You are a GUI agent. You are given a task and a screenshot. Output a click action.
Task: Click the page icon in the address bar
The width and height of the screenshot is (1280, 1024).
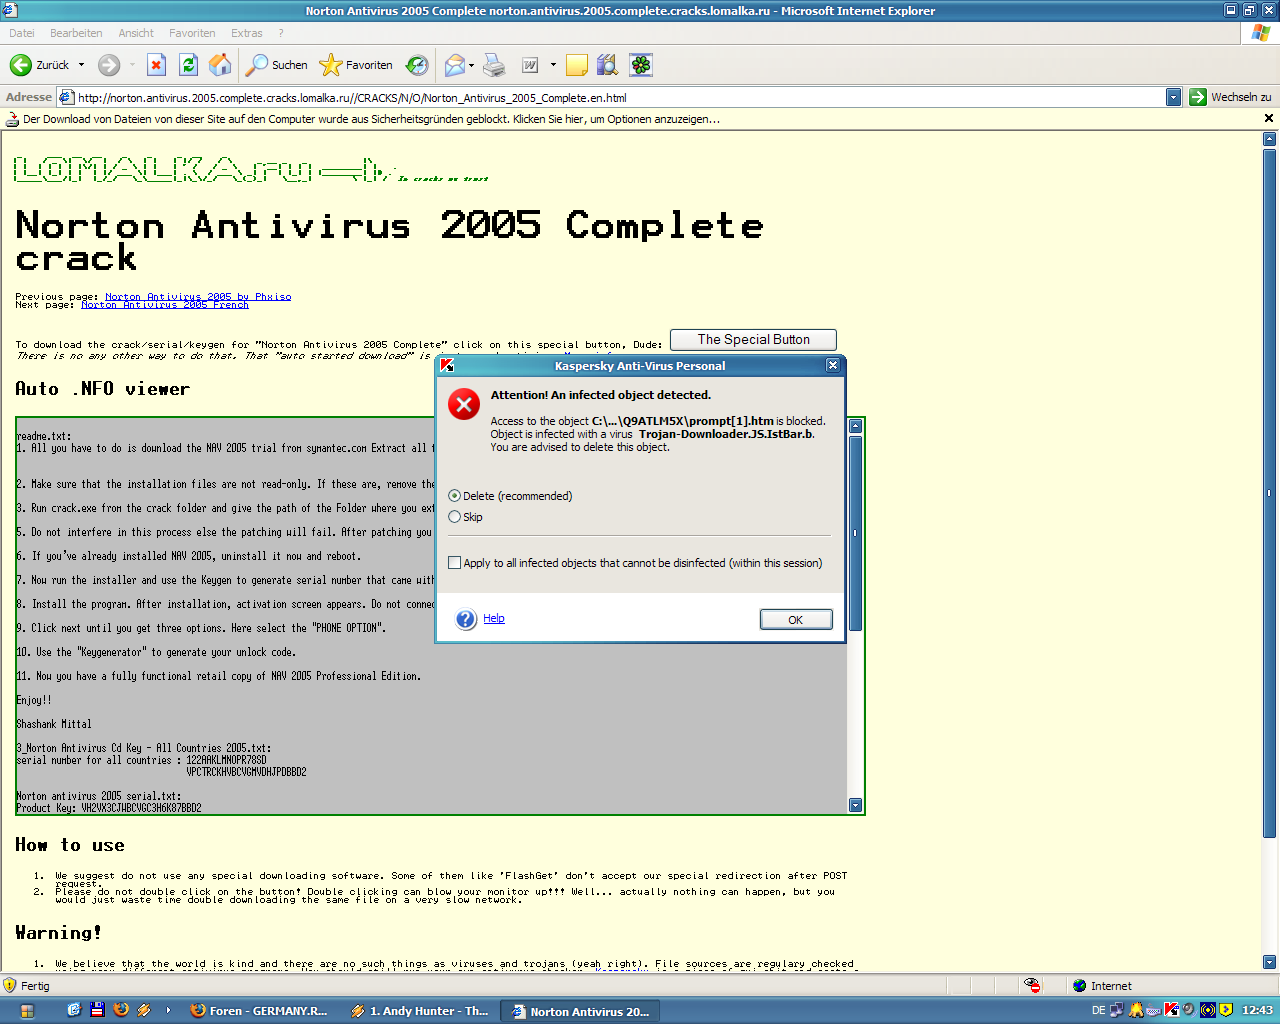click(66, 97)
